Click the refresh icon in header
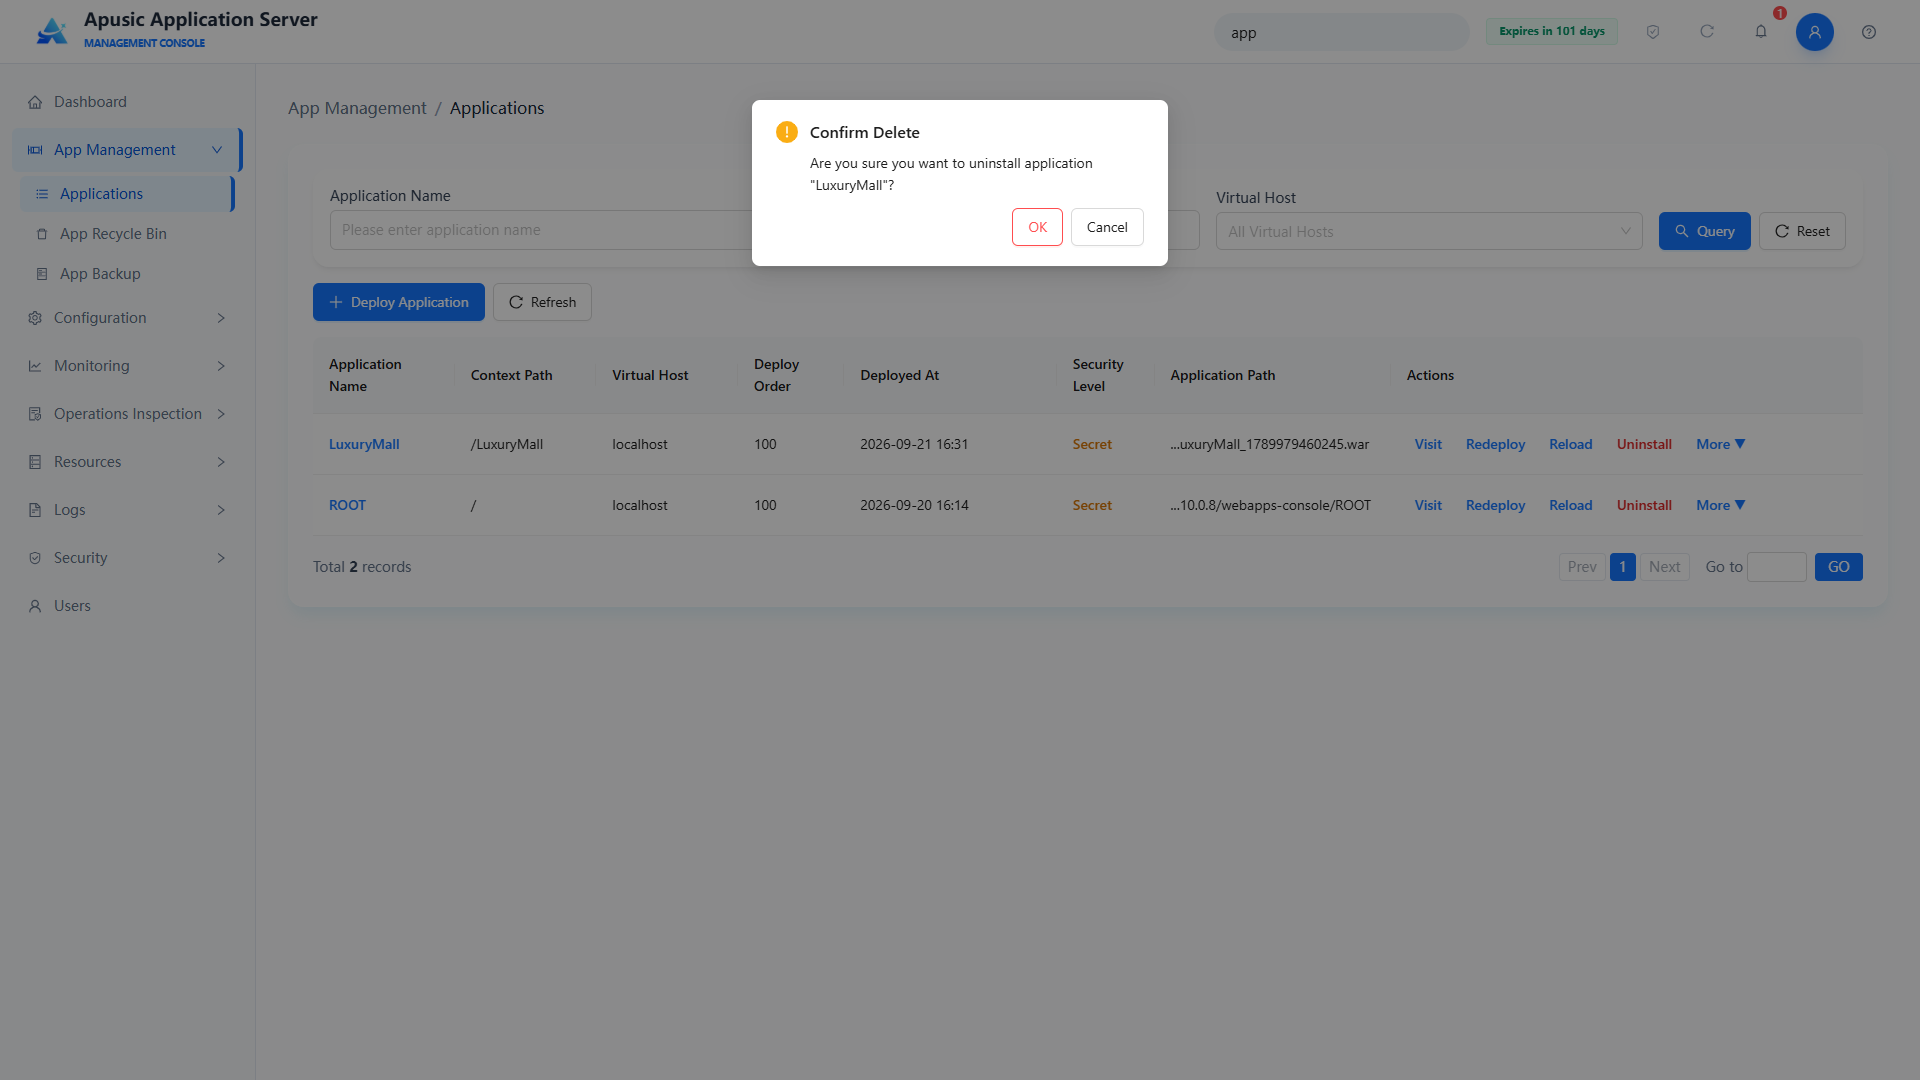This screenshot has width=1920, height=1080. (1707, 32)
